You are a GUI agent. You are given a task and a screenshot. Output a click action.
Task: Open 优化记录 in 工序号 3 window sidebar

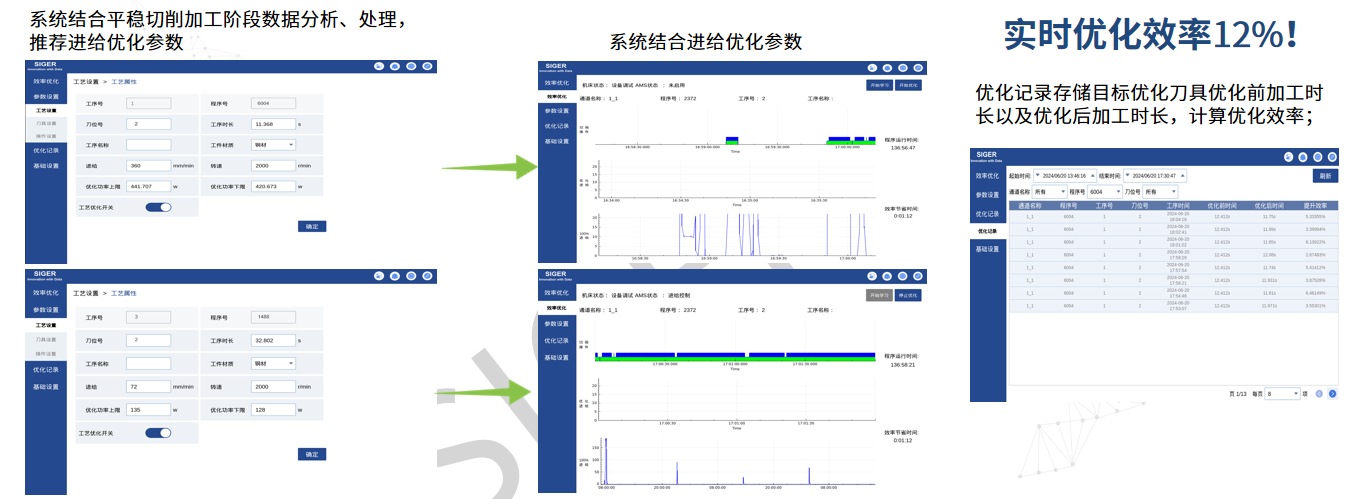46,370
